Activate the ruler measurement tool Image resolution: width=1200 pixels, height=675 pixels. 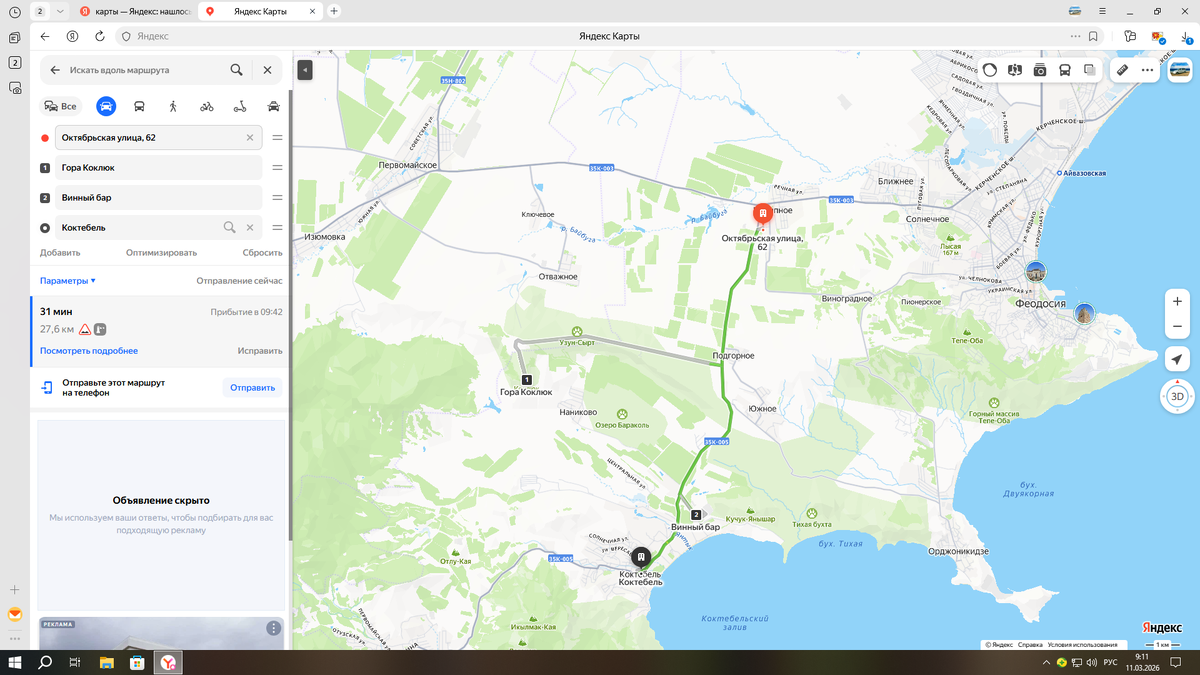point(1122,70)
